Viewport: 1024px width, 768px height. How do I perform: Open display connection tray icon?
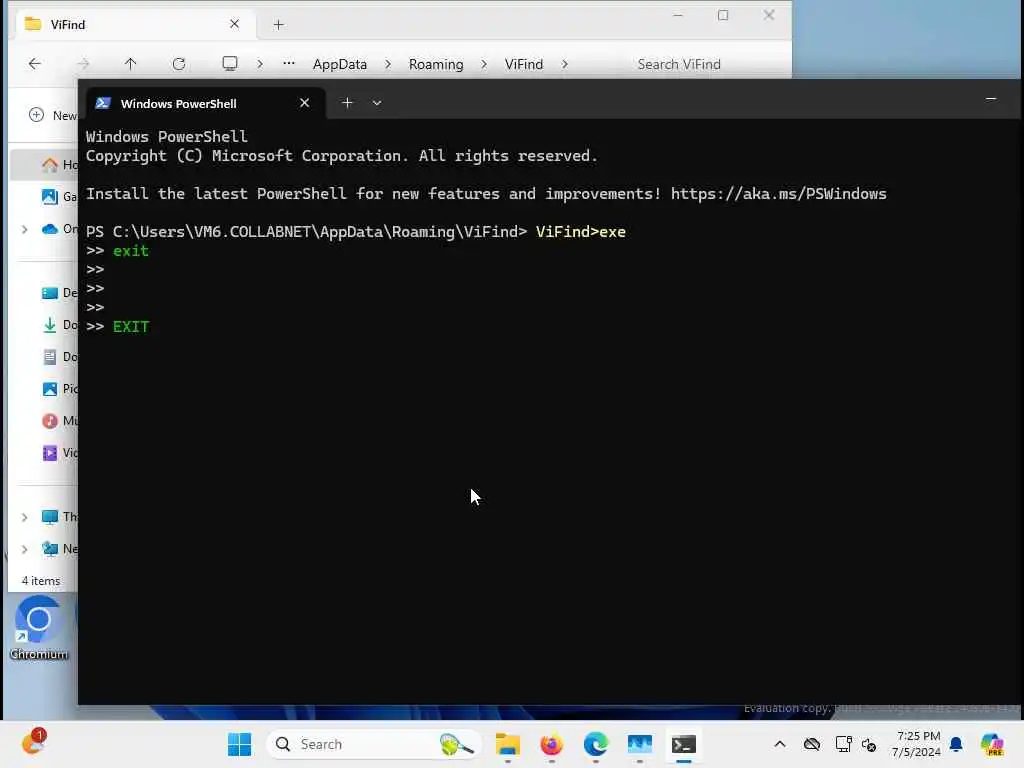click(843, 744)
